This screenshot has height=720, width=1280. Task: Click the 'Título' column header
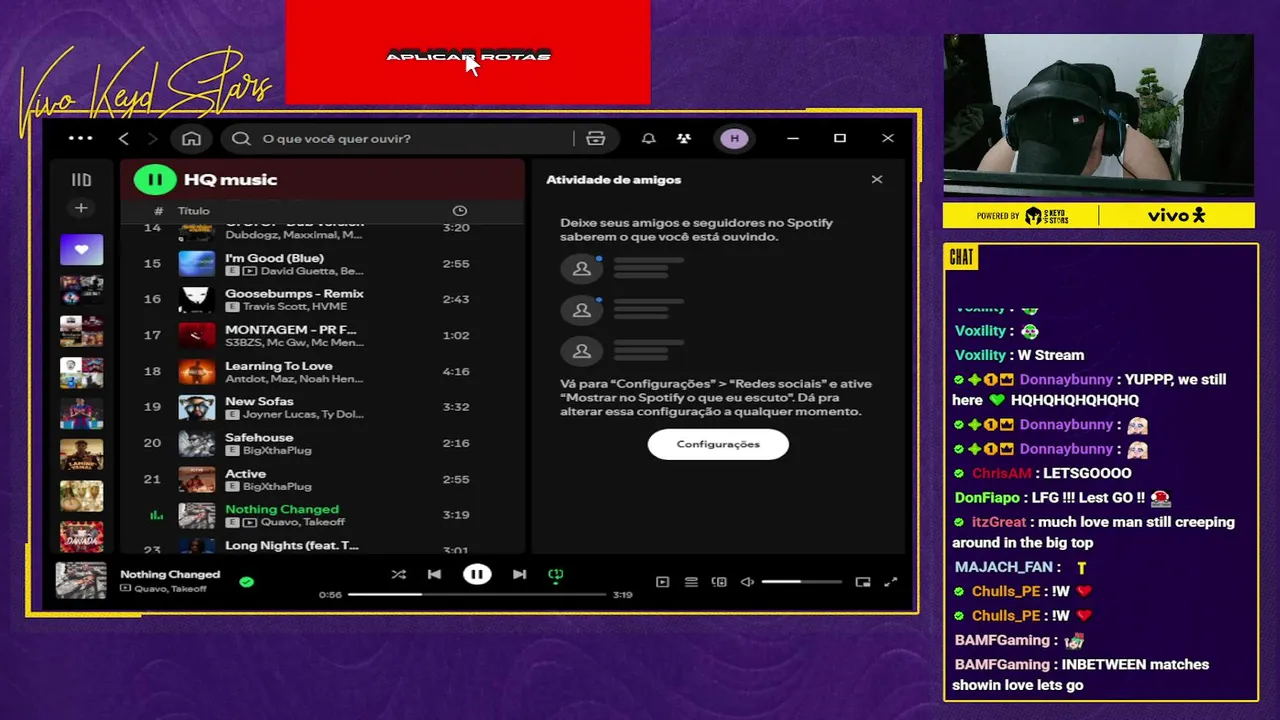pyautogui.click(x=194, y=211)
